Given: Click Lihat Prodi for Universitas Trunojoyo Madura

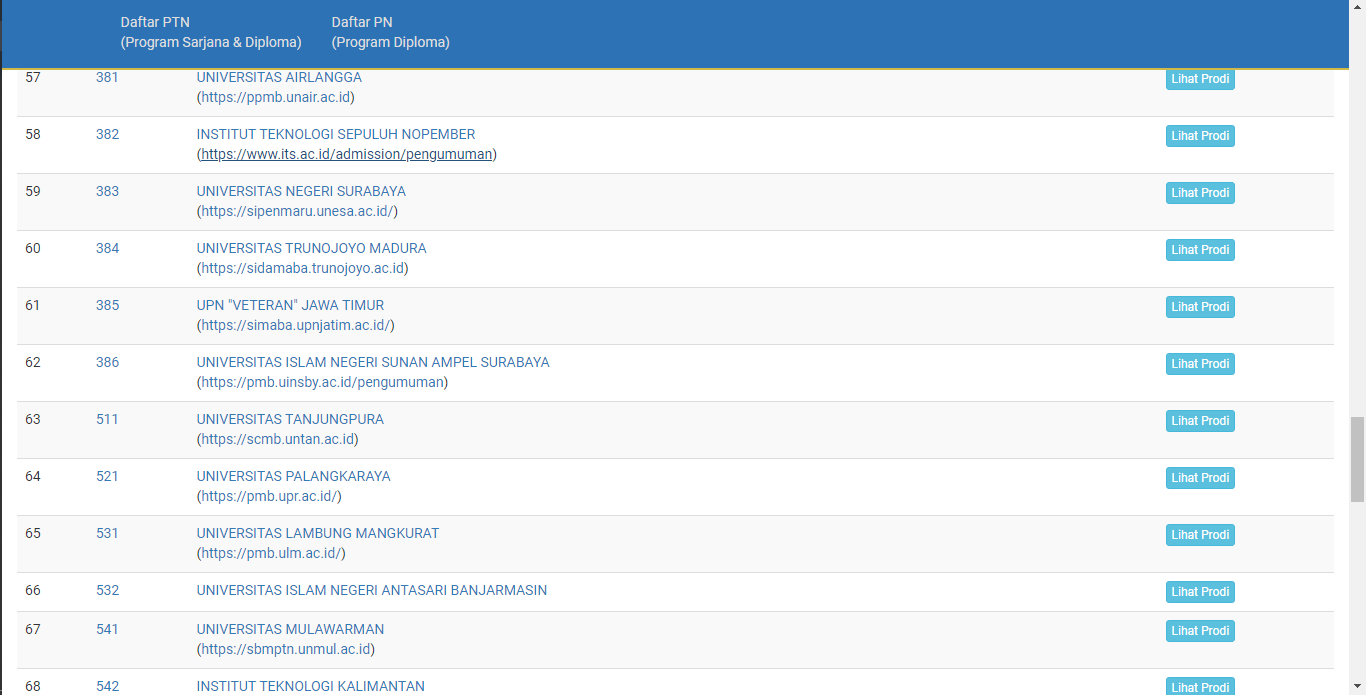Looking at the screenshot, I should click(x=1200, y=250).
